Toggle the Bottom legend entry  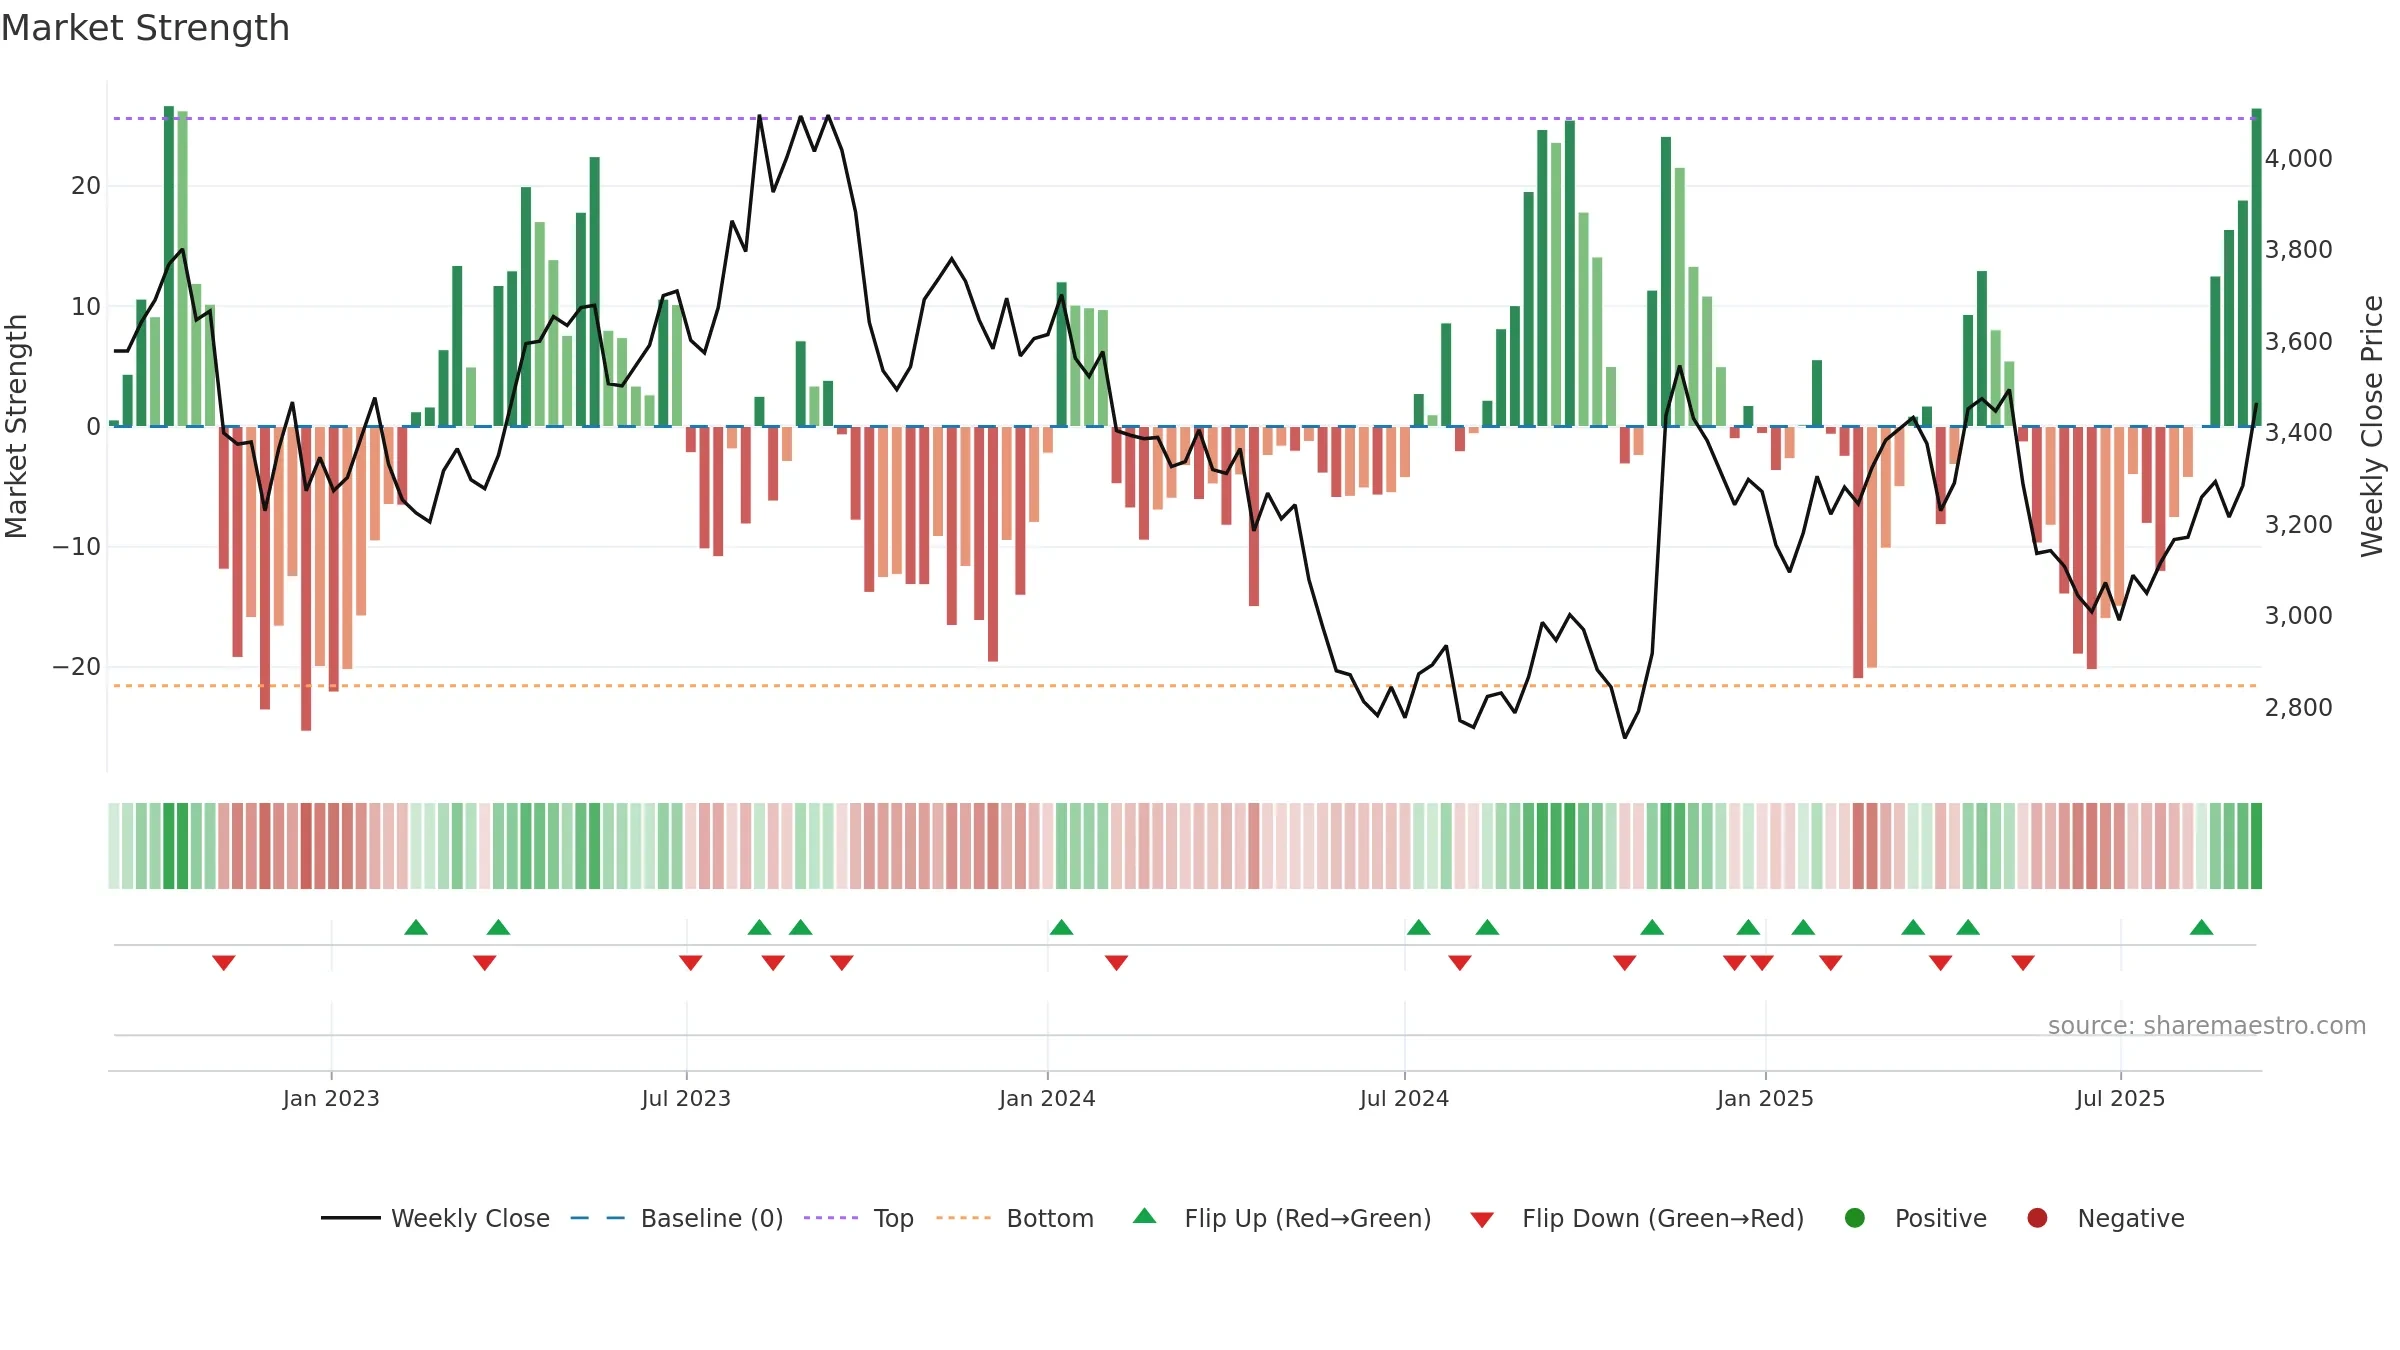click(x=1015, y=1218)
